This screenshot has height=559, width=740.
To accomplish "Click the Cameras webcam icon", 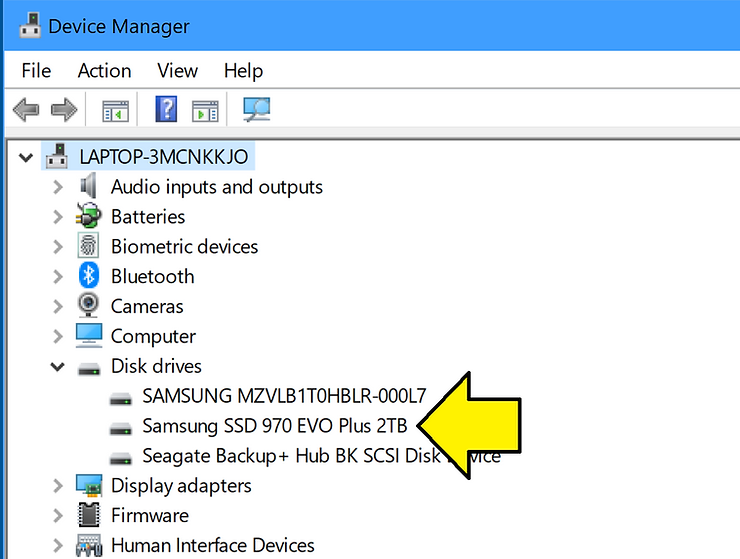I will pos(88,305).
